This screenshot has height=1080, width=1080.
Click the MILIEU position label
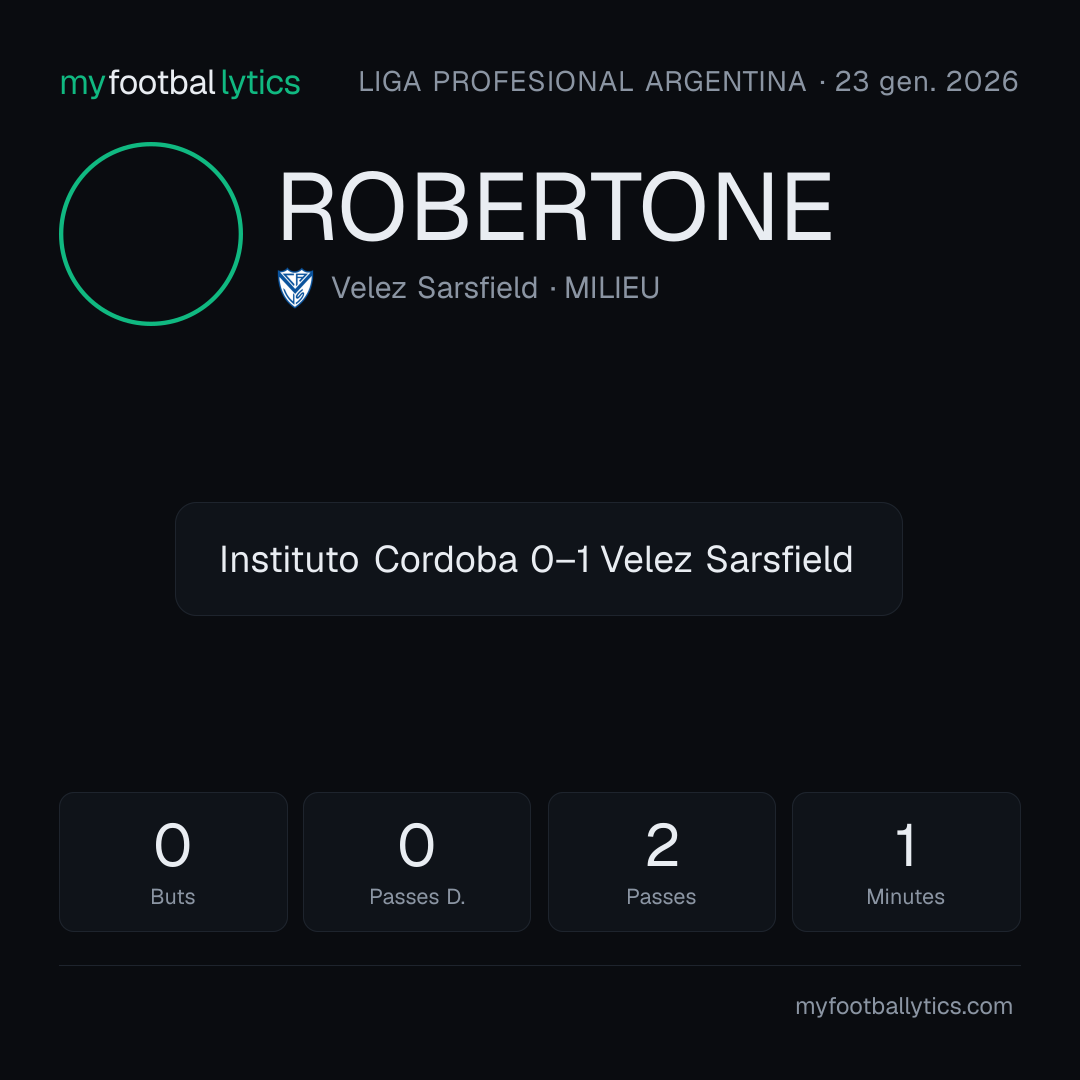pyautogui.click(x=612, y=288)
